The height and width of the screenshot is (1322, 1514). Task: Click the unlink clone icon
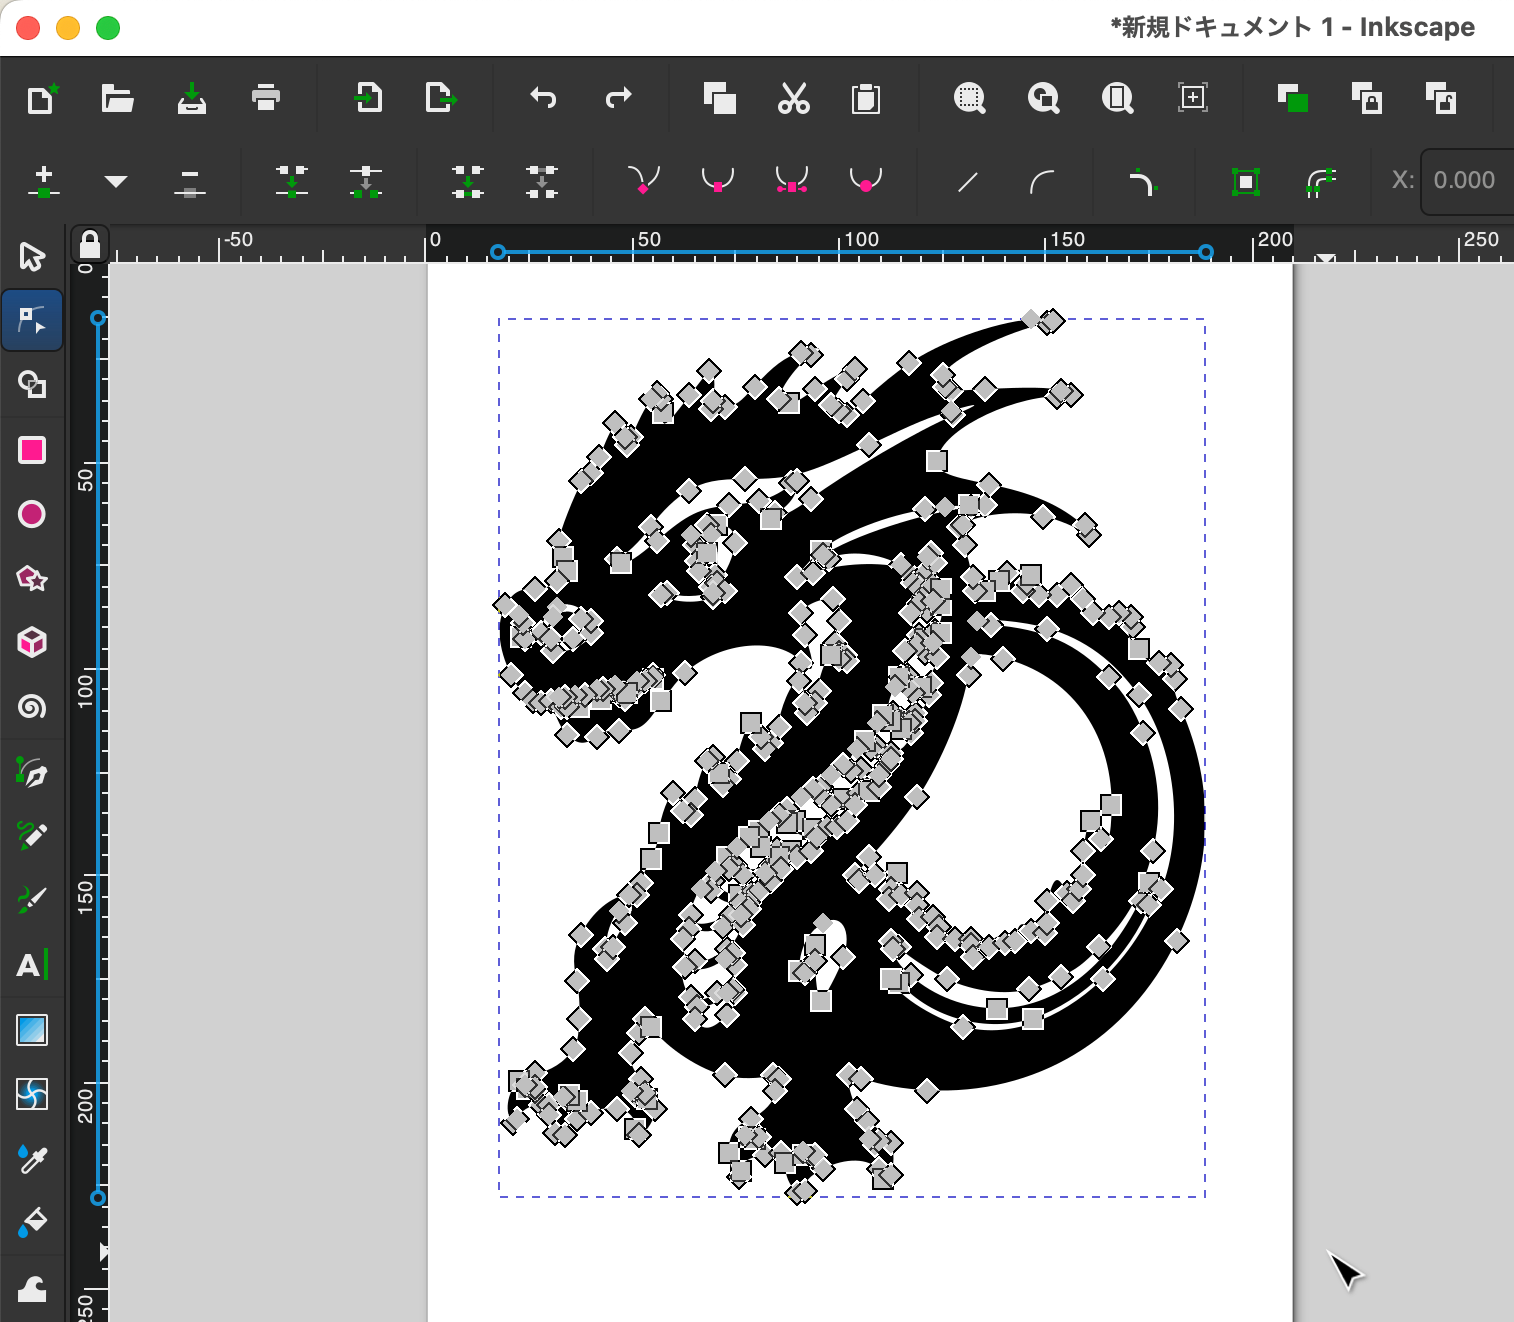coord(1441,98)
